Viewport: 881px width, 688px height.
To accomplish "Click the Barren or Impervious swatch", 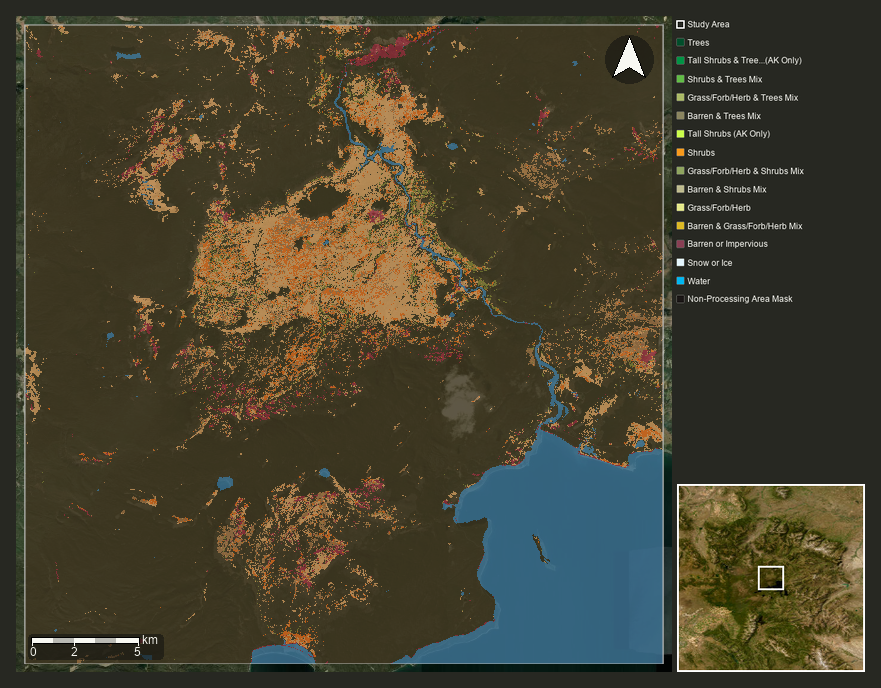I will [680, 244].
